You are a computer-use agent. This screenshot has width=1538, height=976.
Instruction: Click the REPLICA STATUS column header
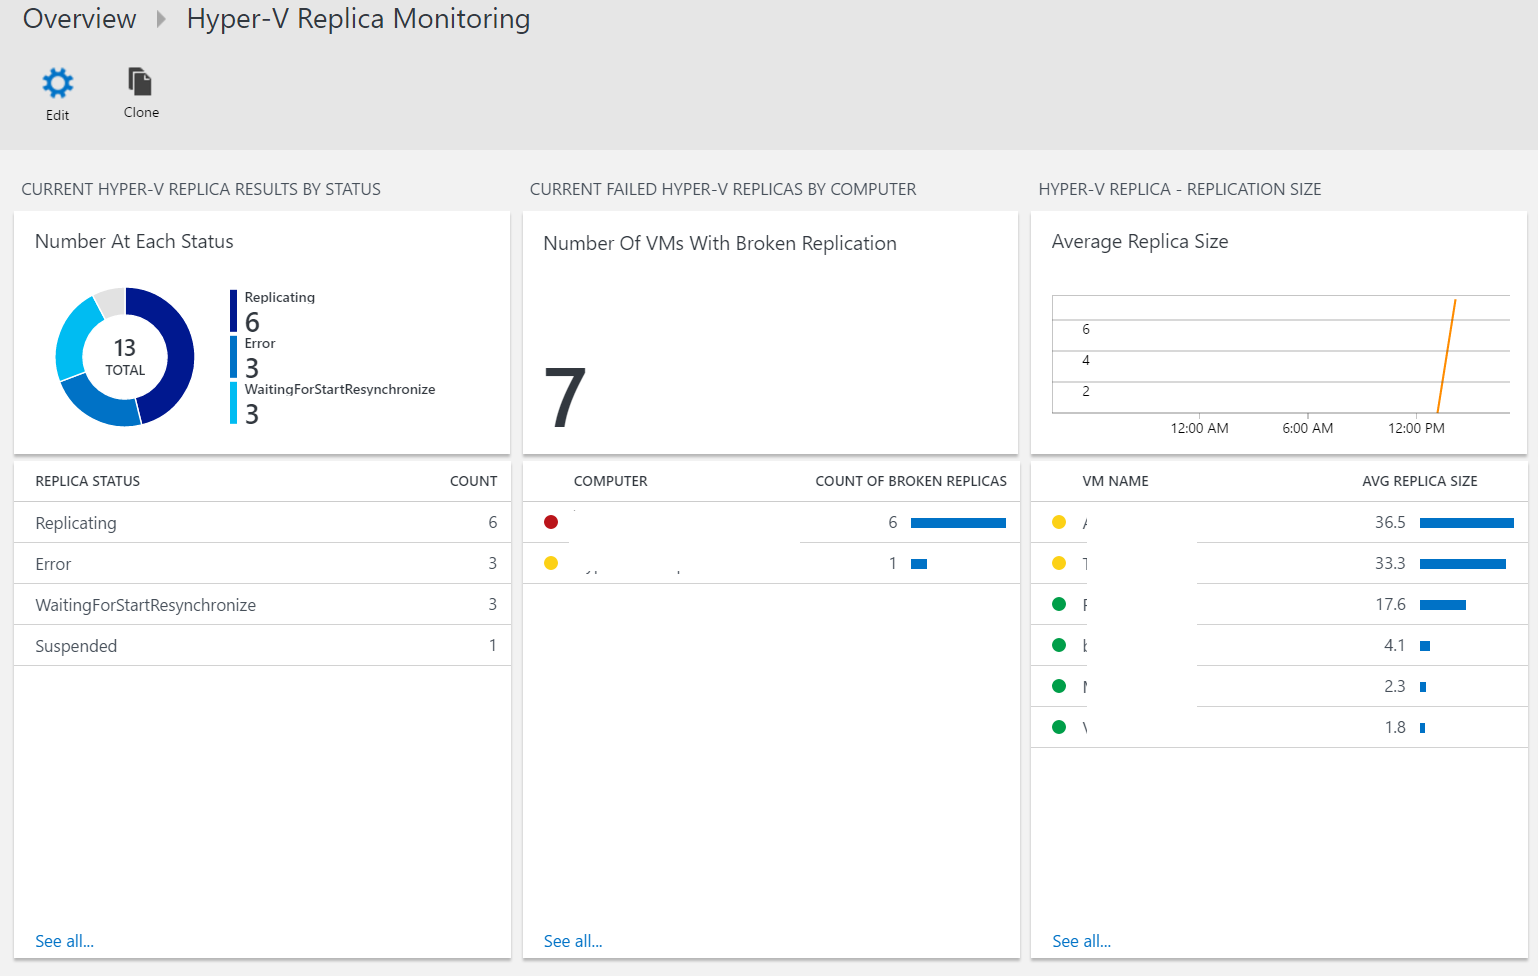pyautogui.click(x=88, y=481)
